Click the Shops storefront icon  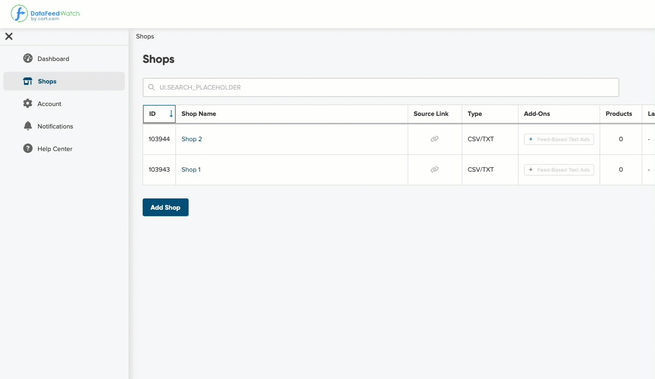tap(28, 81)
